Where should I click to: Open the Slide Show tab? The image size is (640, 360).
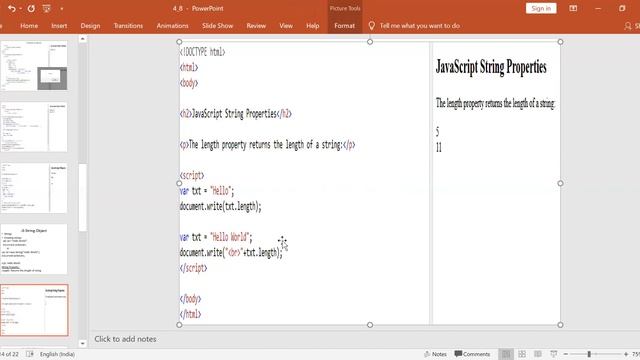[218, 25]
